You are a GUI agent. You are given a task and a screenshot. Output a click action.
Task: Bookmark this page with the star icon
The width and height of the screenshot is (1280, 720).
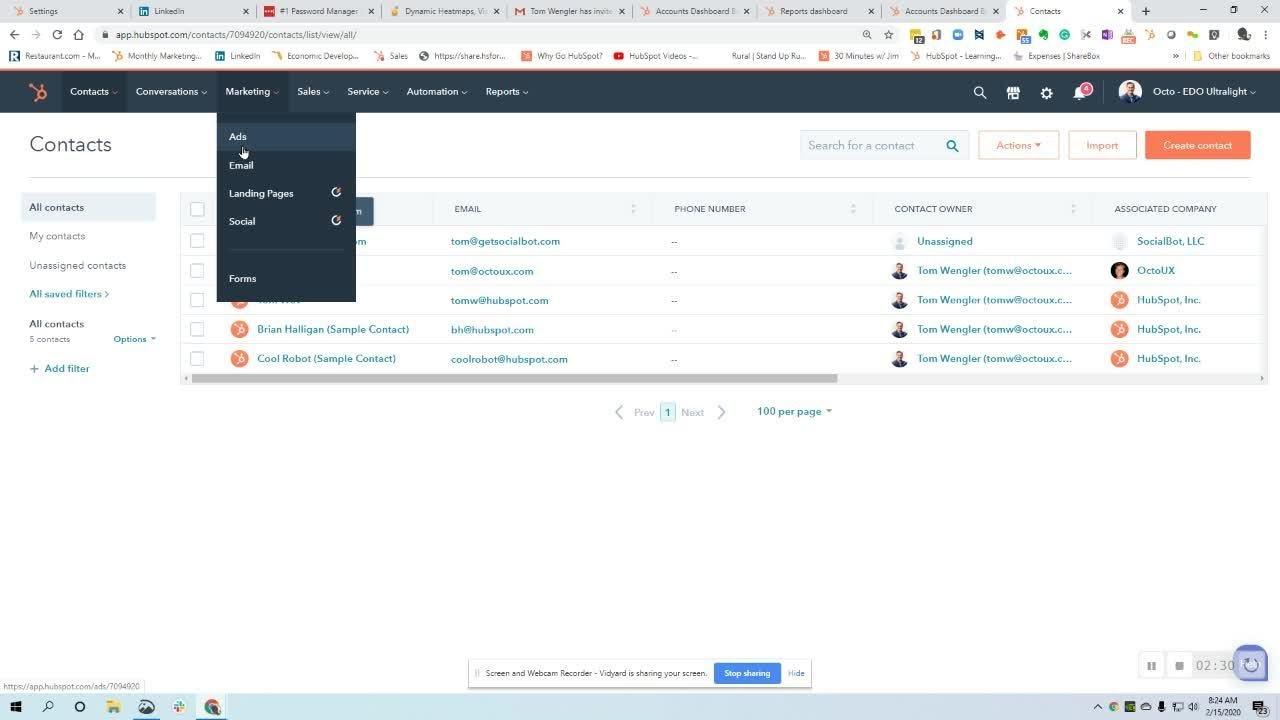point(888,34)
